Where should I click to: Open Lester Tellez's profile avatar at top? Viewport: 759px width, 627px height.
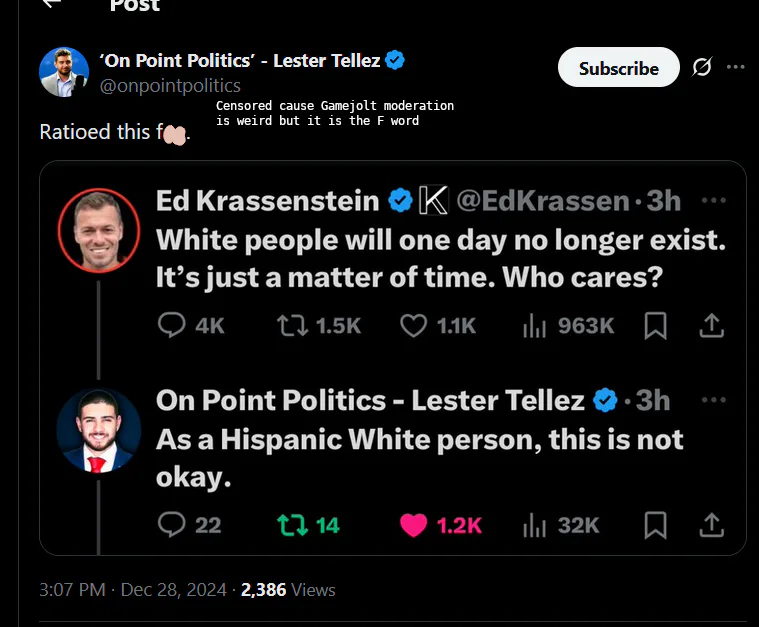tap(64, 72)
